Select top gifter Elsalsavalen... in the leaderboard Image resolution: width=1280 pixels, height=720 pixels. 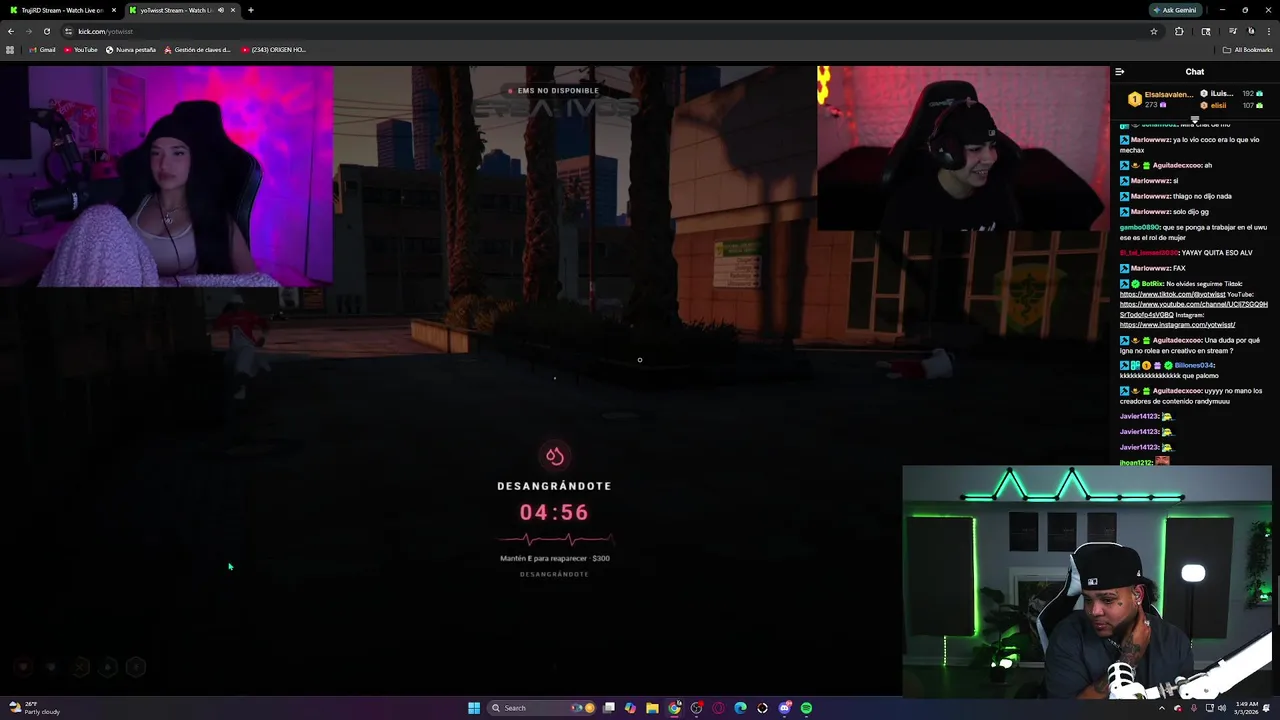(x=1161, y=99)
